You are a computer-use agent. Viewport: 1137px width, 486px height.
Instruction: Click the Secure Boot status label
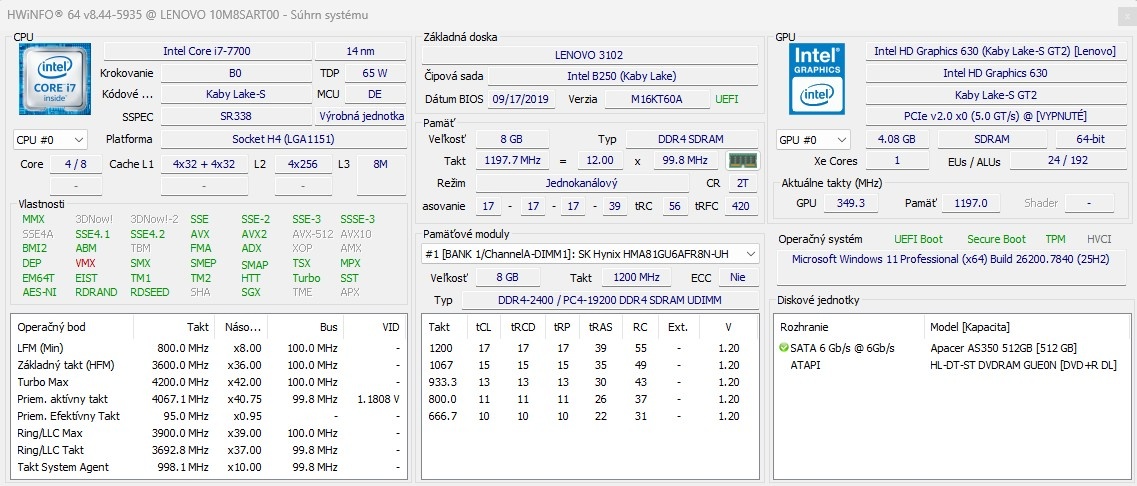point(996,239)
